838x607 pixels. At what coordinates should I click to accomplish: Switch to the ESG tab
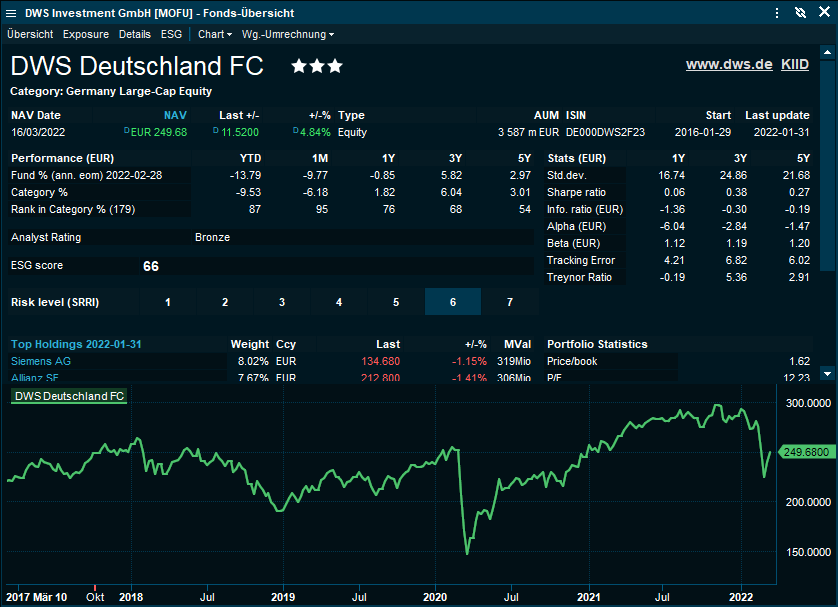172,34
